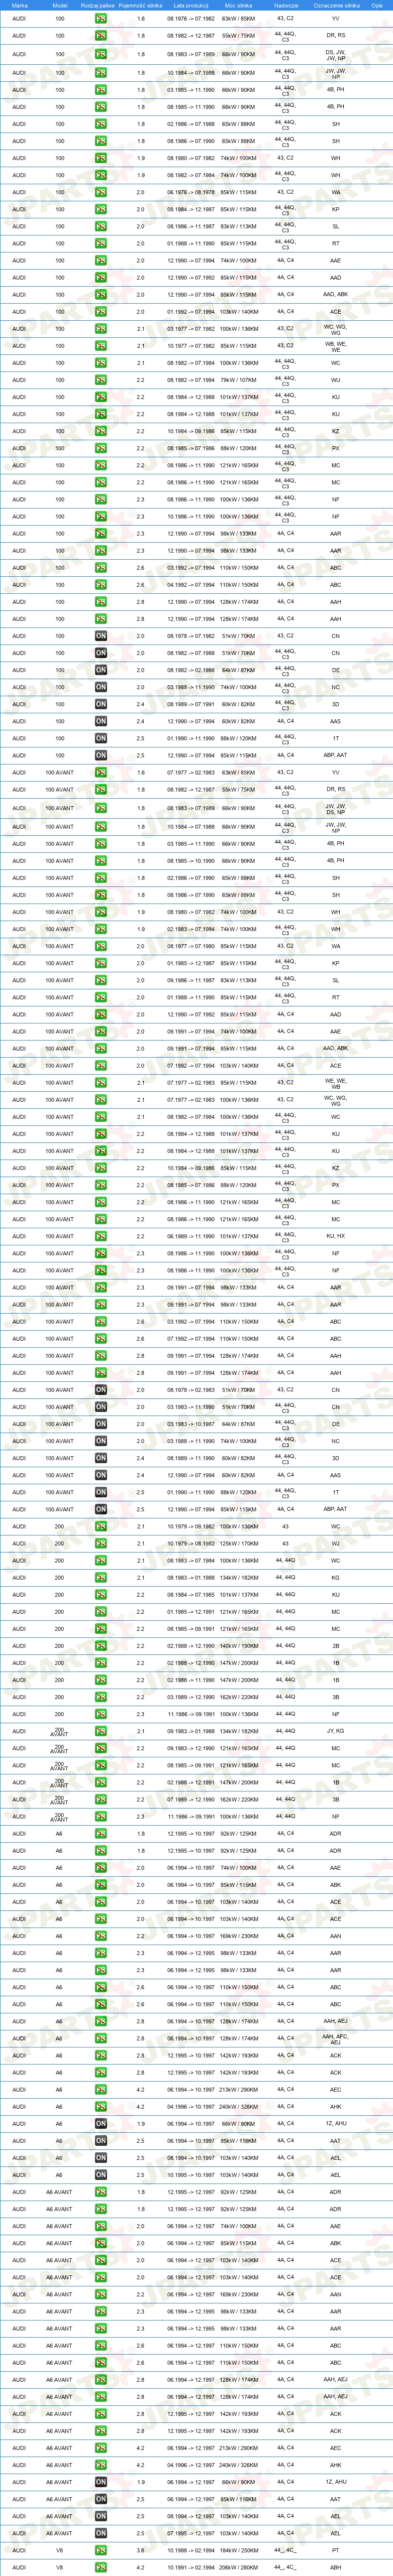Image resolution: width=393 pixels, height=2576 pixels.
Task: Click '07.1977 -> 02.1983' in 100 AVANT YV row
Action: click(x=190, y=772)
